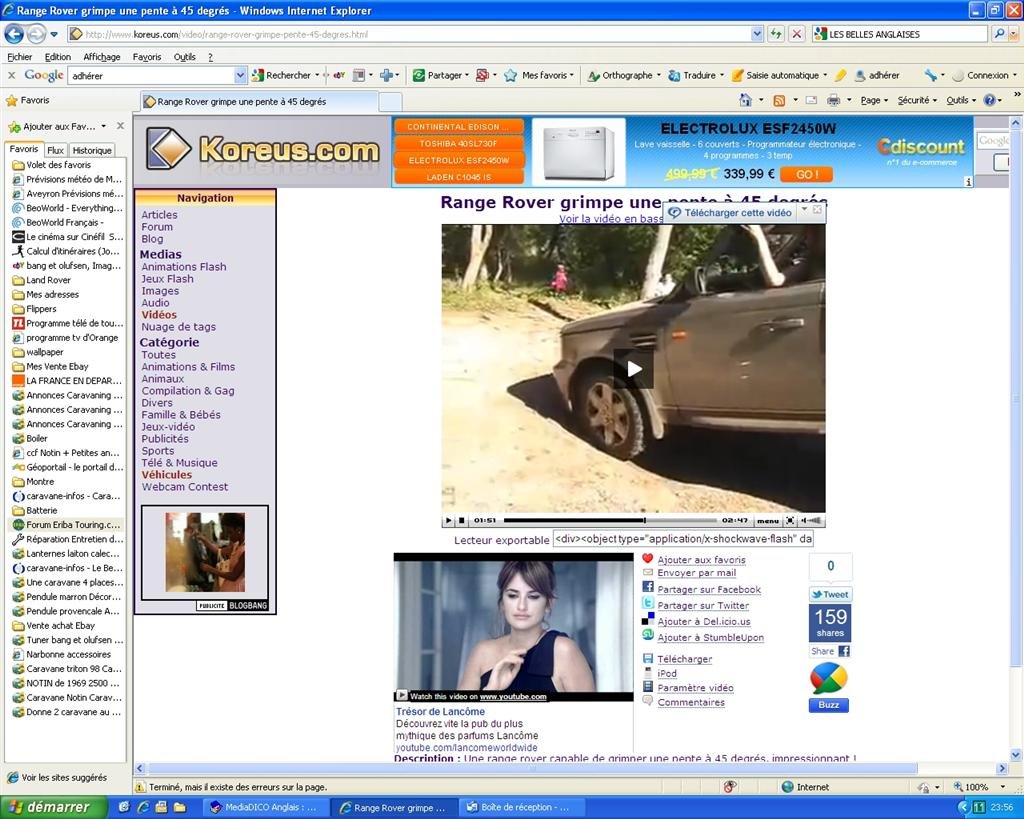Open the Page dropdown menu
1024x819 pixels.
click(874, 101)
